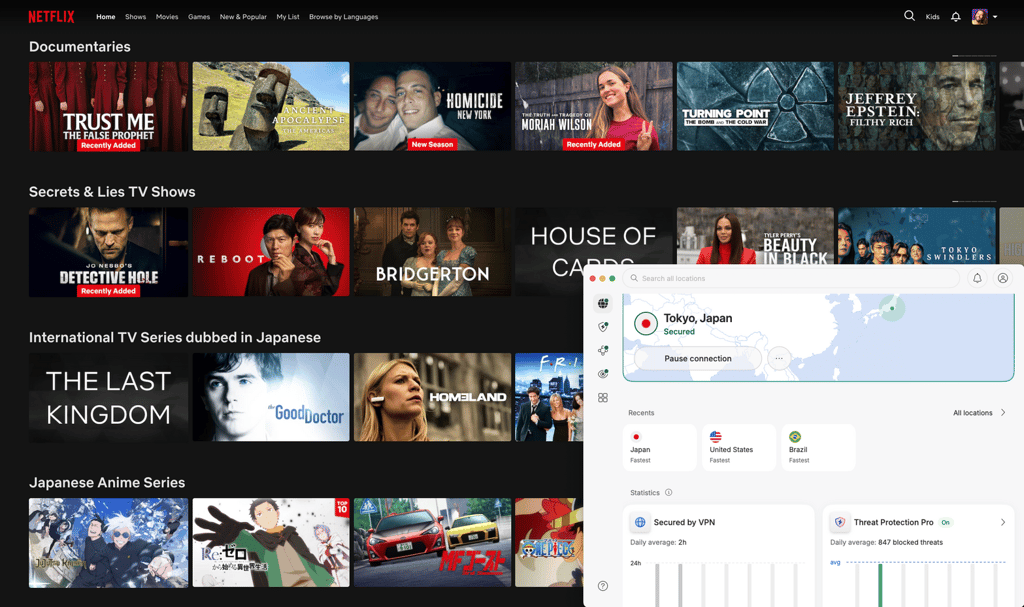
Task: Open the three-dots connection options button
Action: point(779,358)
